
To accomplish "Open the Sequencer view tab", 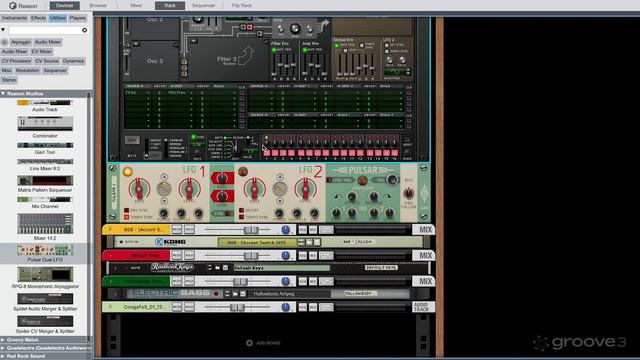I will coord(203,6).
